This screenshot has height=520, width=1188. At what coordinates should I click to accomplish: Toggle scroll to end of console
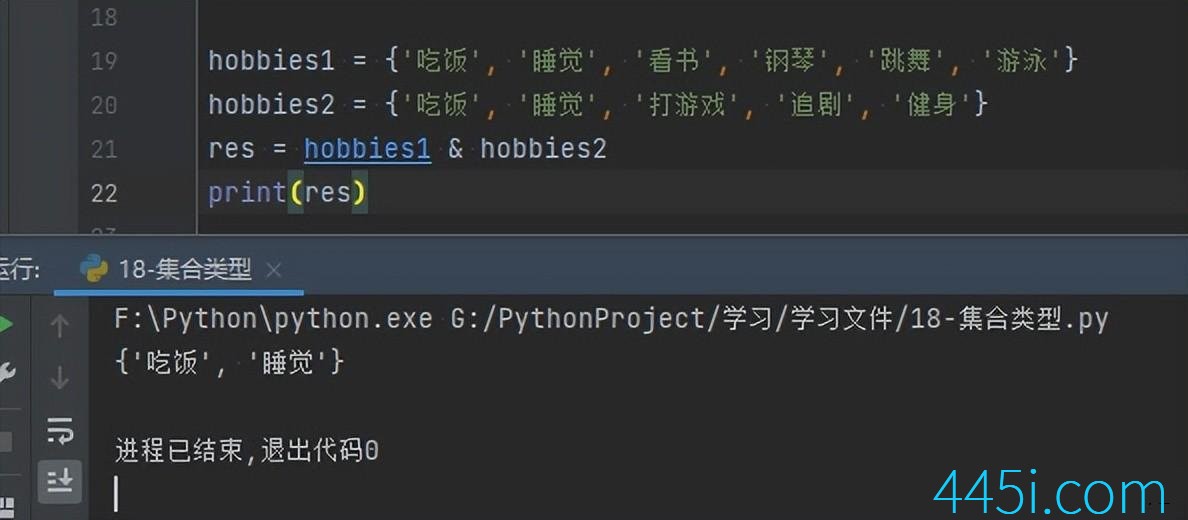coord(60,481)
